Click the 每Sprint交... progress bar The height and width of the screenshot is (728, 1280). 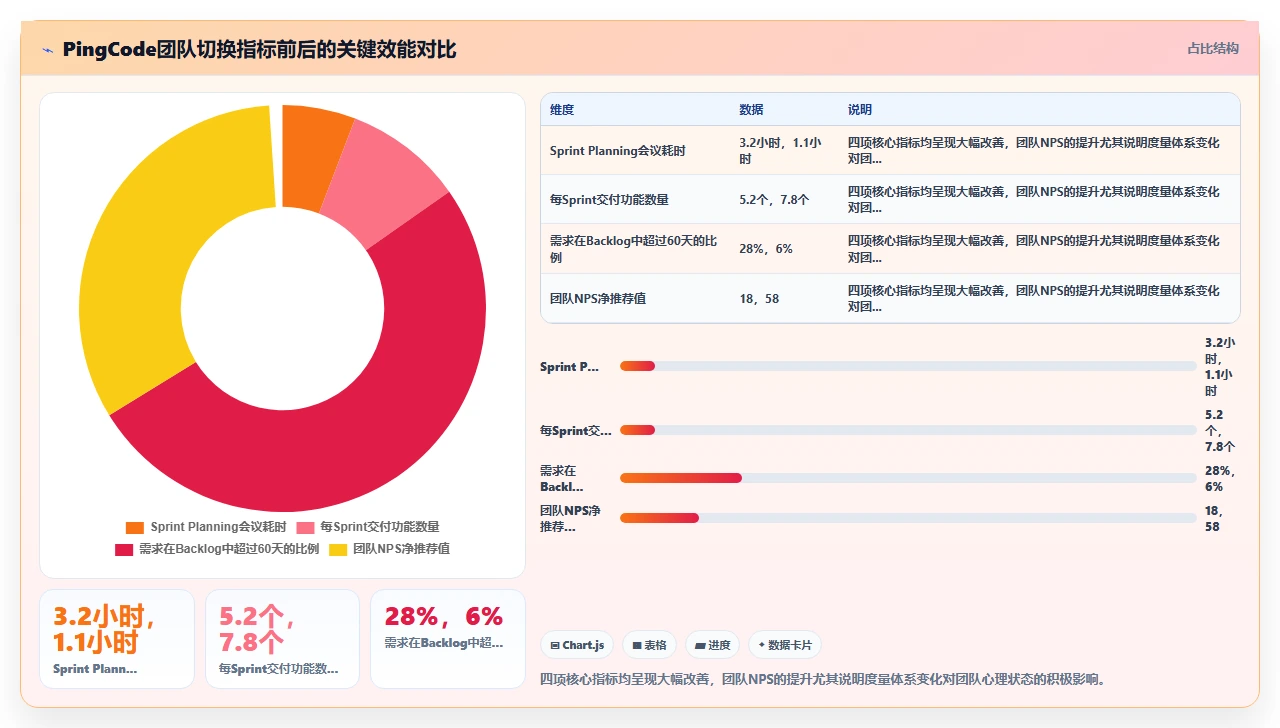(x=908, y=430)
